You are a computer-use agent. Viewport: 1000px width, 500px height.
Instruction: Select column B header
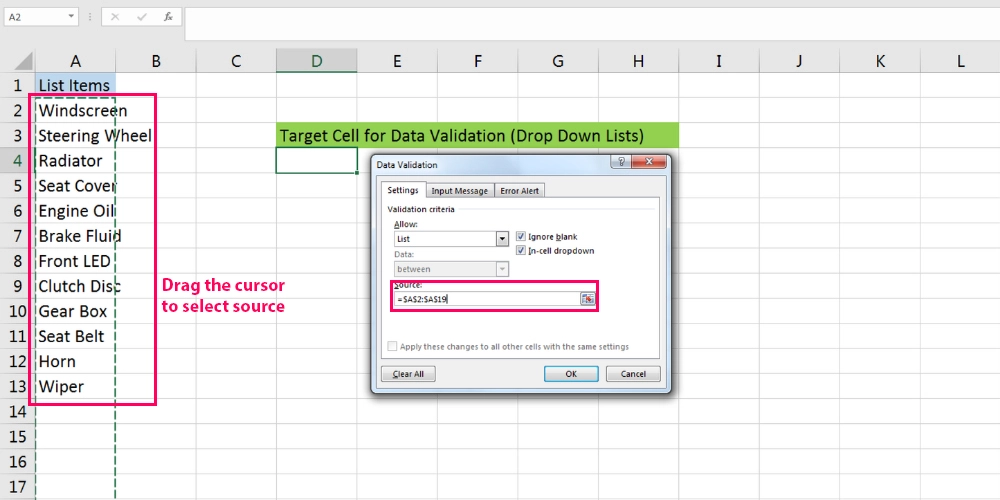[156, 61]
